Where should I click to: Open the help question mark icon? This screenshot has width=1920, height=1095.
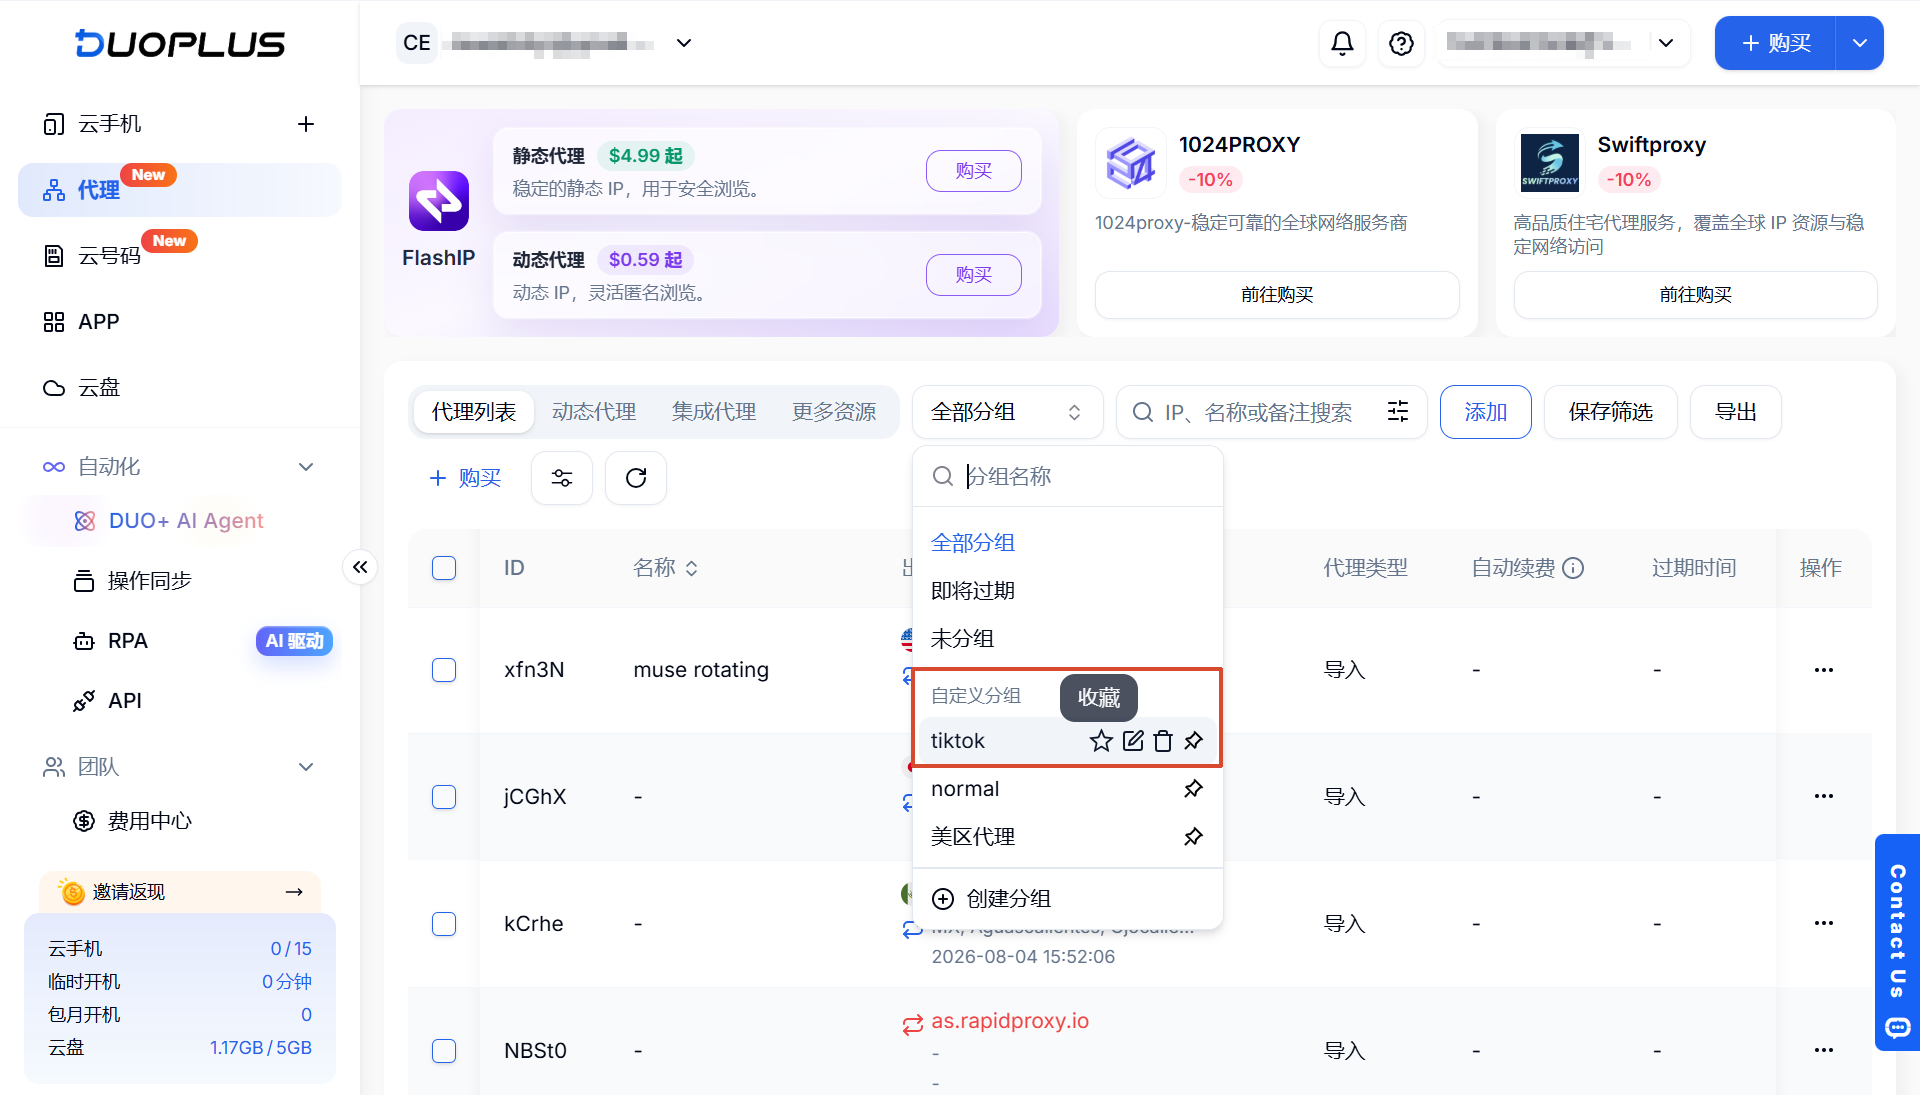(1401, 43)
